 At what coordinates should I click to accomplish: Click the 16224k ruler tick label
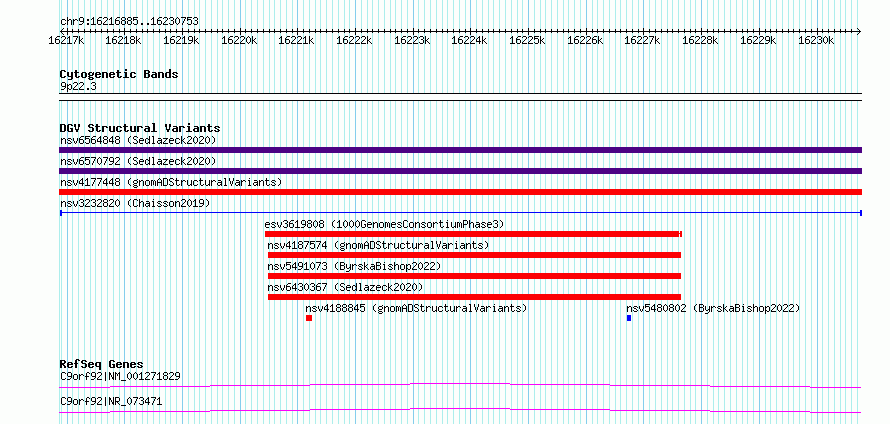point(469,41)
